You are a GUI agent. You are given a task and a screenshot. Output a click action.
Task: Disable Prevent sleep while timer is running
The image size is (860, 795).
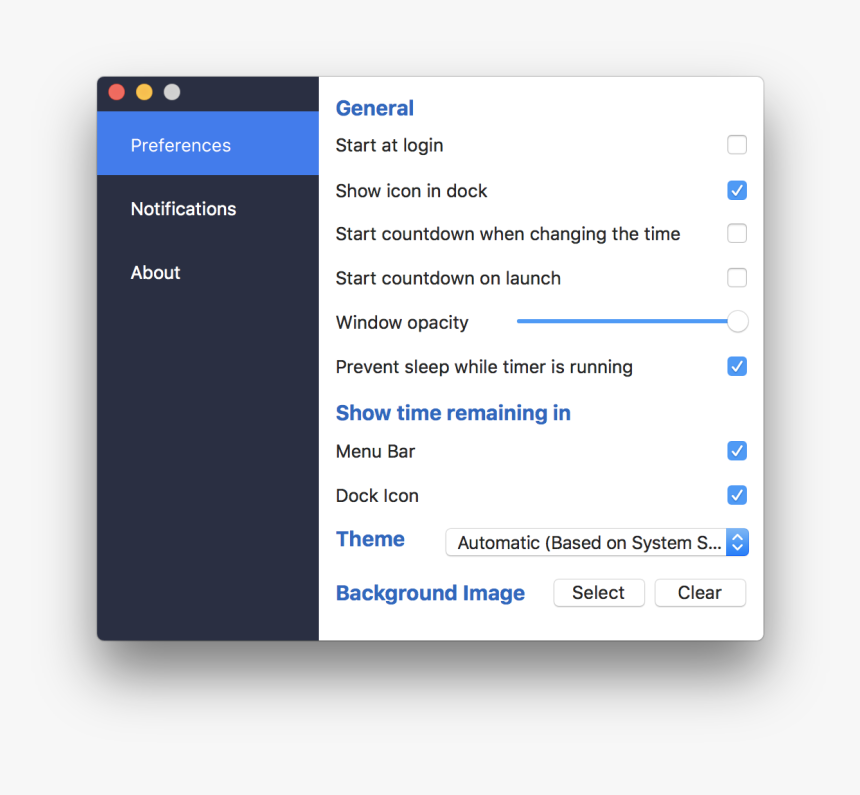[737, 366]
